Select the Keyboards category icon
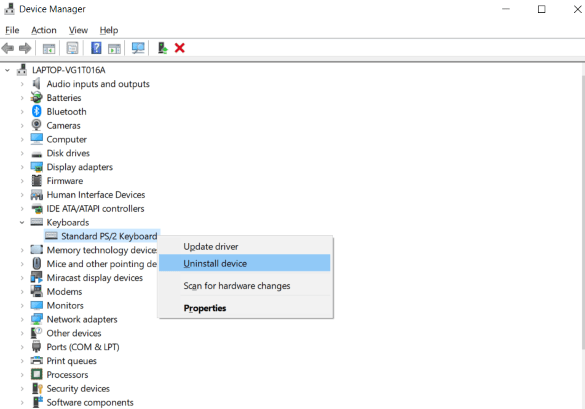 pos(37,222)
